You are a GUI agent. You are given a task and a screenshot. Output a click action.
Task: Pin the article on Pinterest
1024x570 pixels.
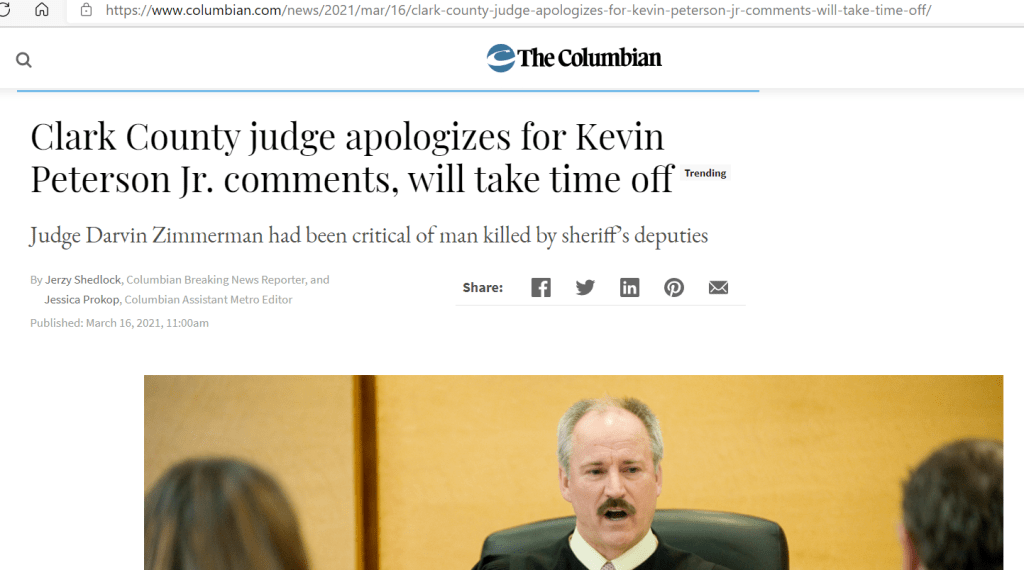(674, 287)
